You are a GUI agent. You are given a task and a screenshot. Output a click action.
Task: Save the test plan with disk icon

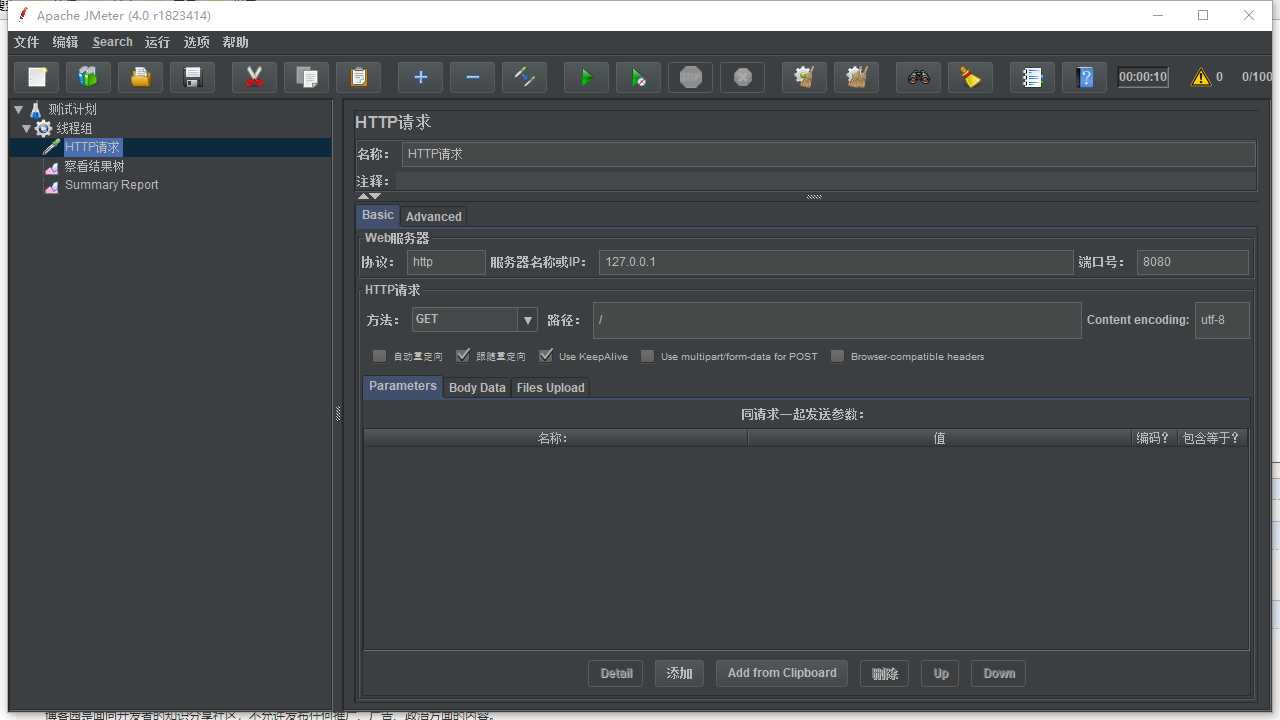click(193, 77)
